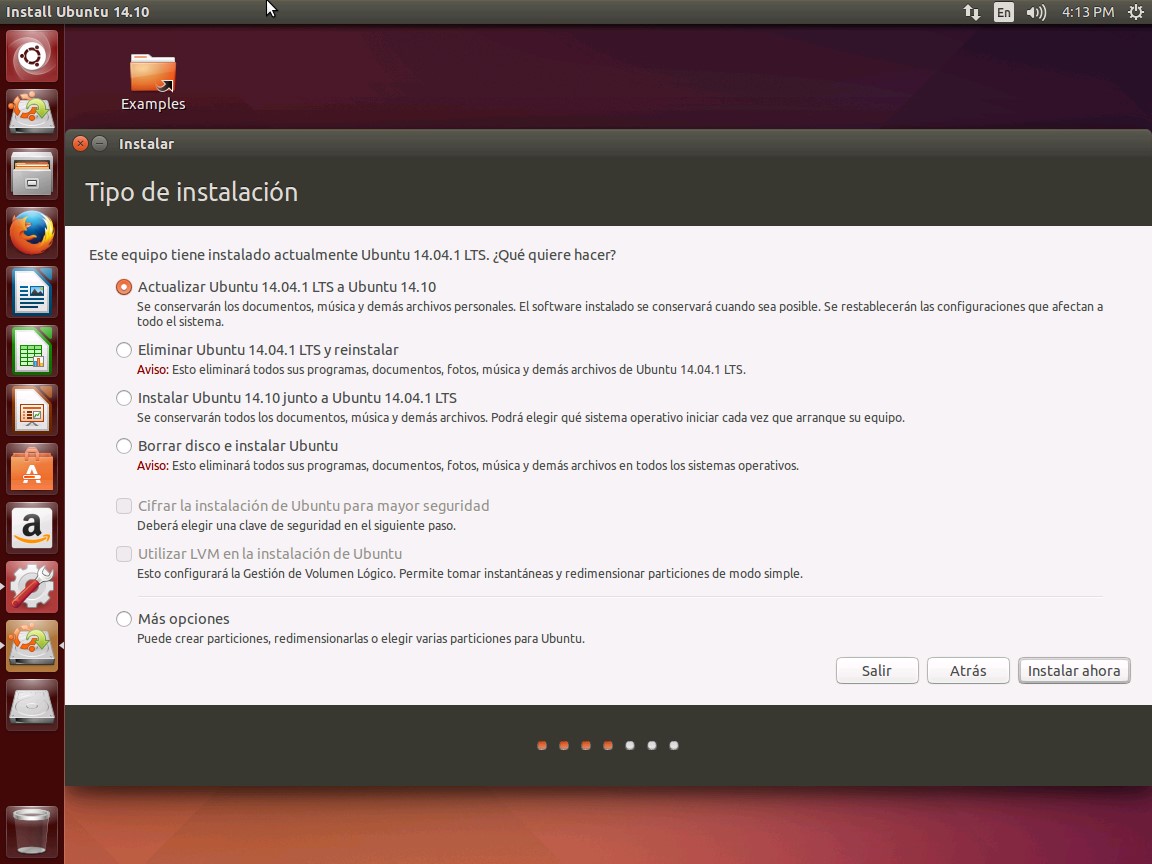Click the Instalar window title text

click(146, 144)
